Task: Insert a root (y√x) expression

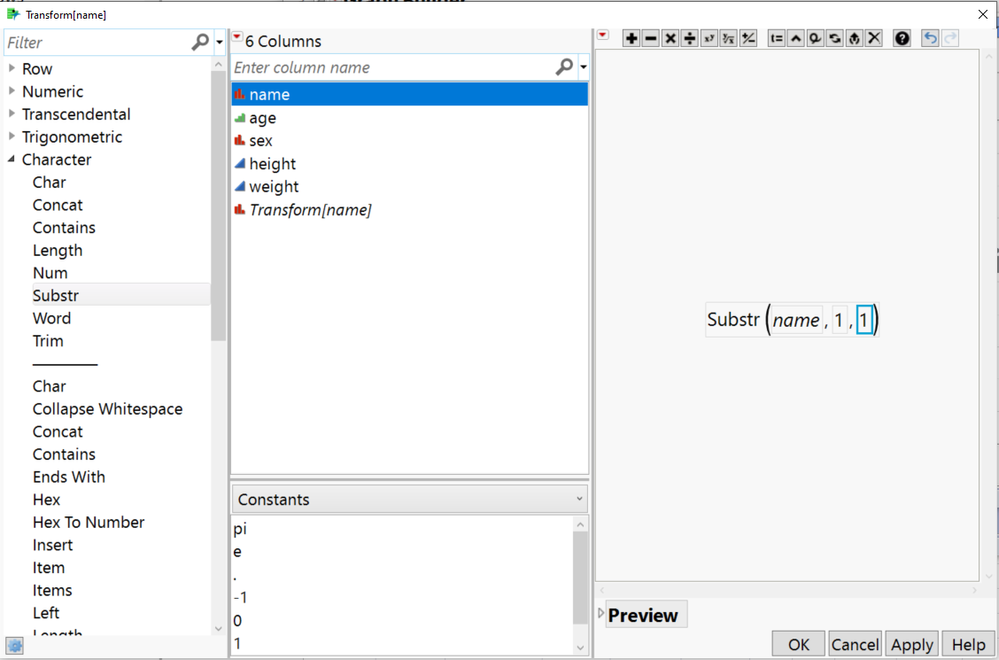Action: click(x=728, y=39)
